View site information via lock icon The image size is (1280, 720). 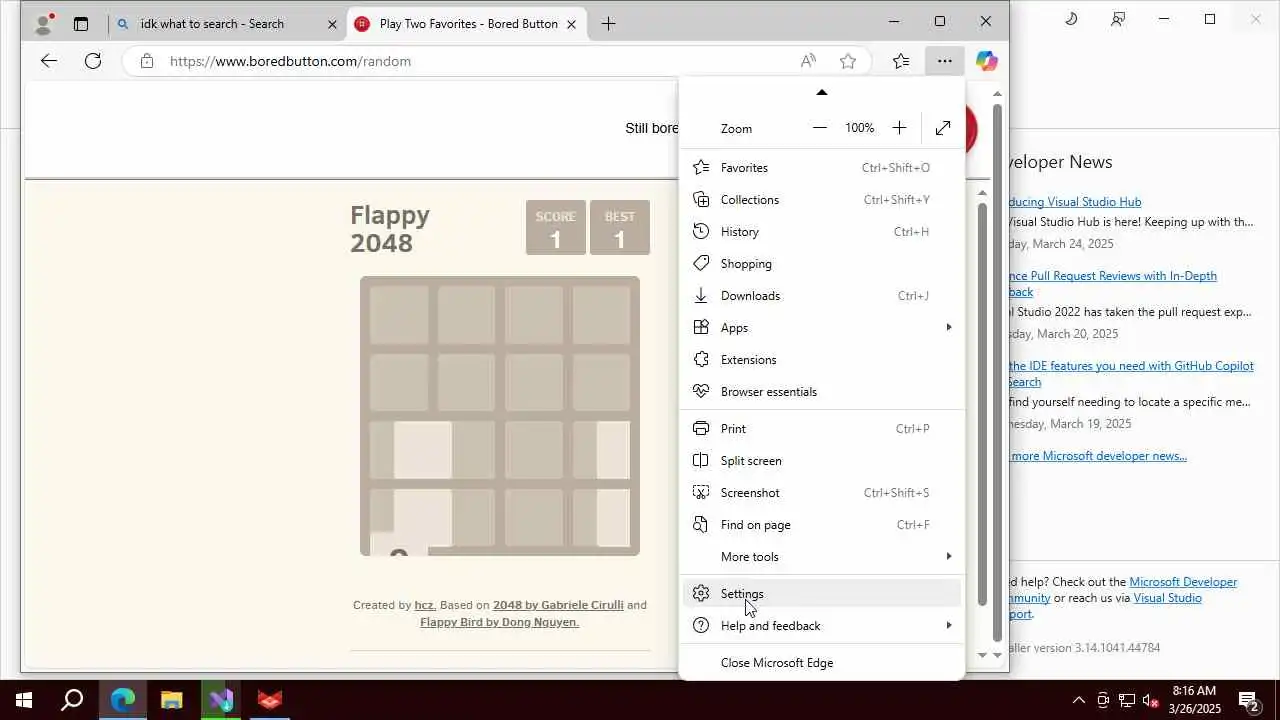pyautogui.click(x=147, y=61)
